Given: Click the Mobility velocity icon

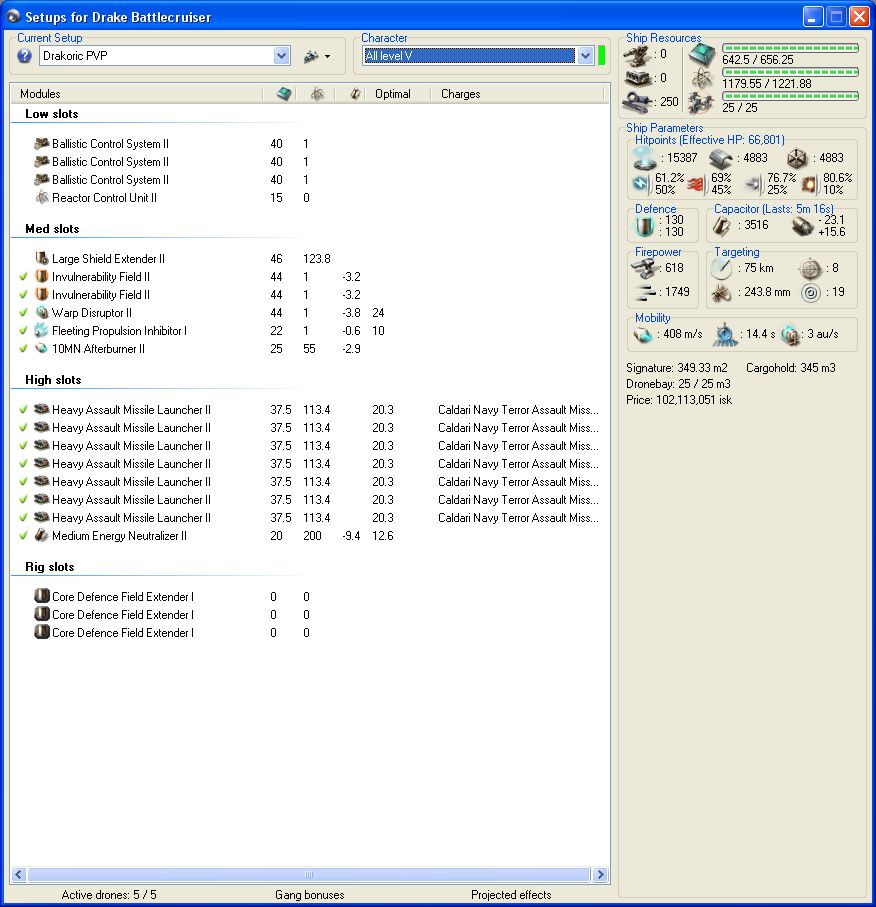Looking at the screenshot, I should 643,334.
